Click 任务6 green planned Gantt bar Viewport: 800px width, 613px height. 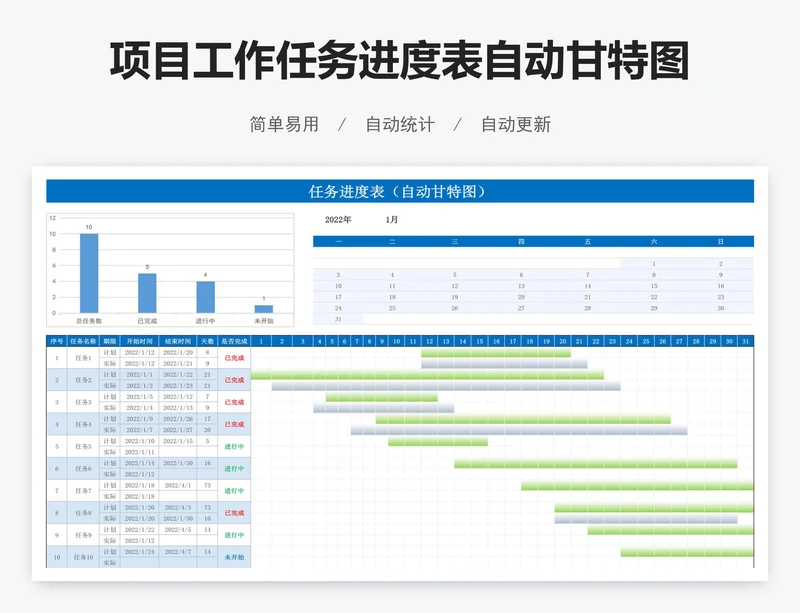coord(596,464)
